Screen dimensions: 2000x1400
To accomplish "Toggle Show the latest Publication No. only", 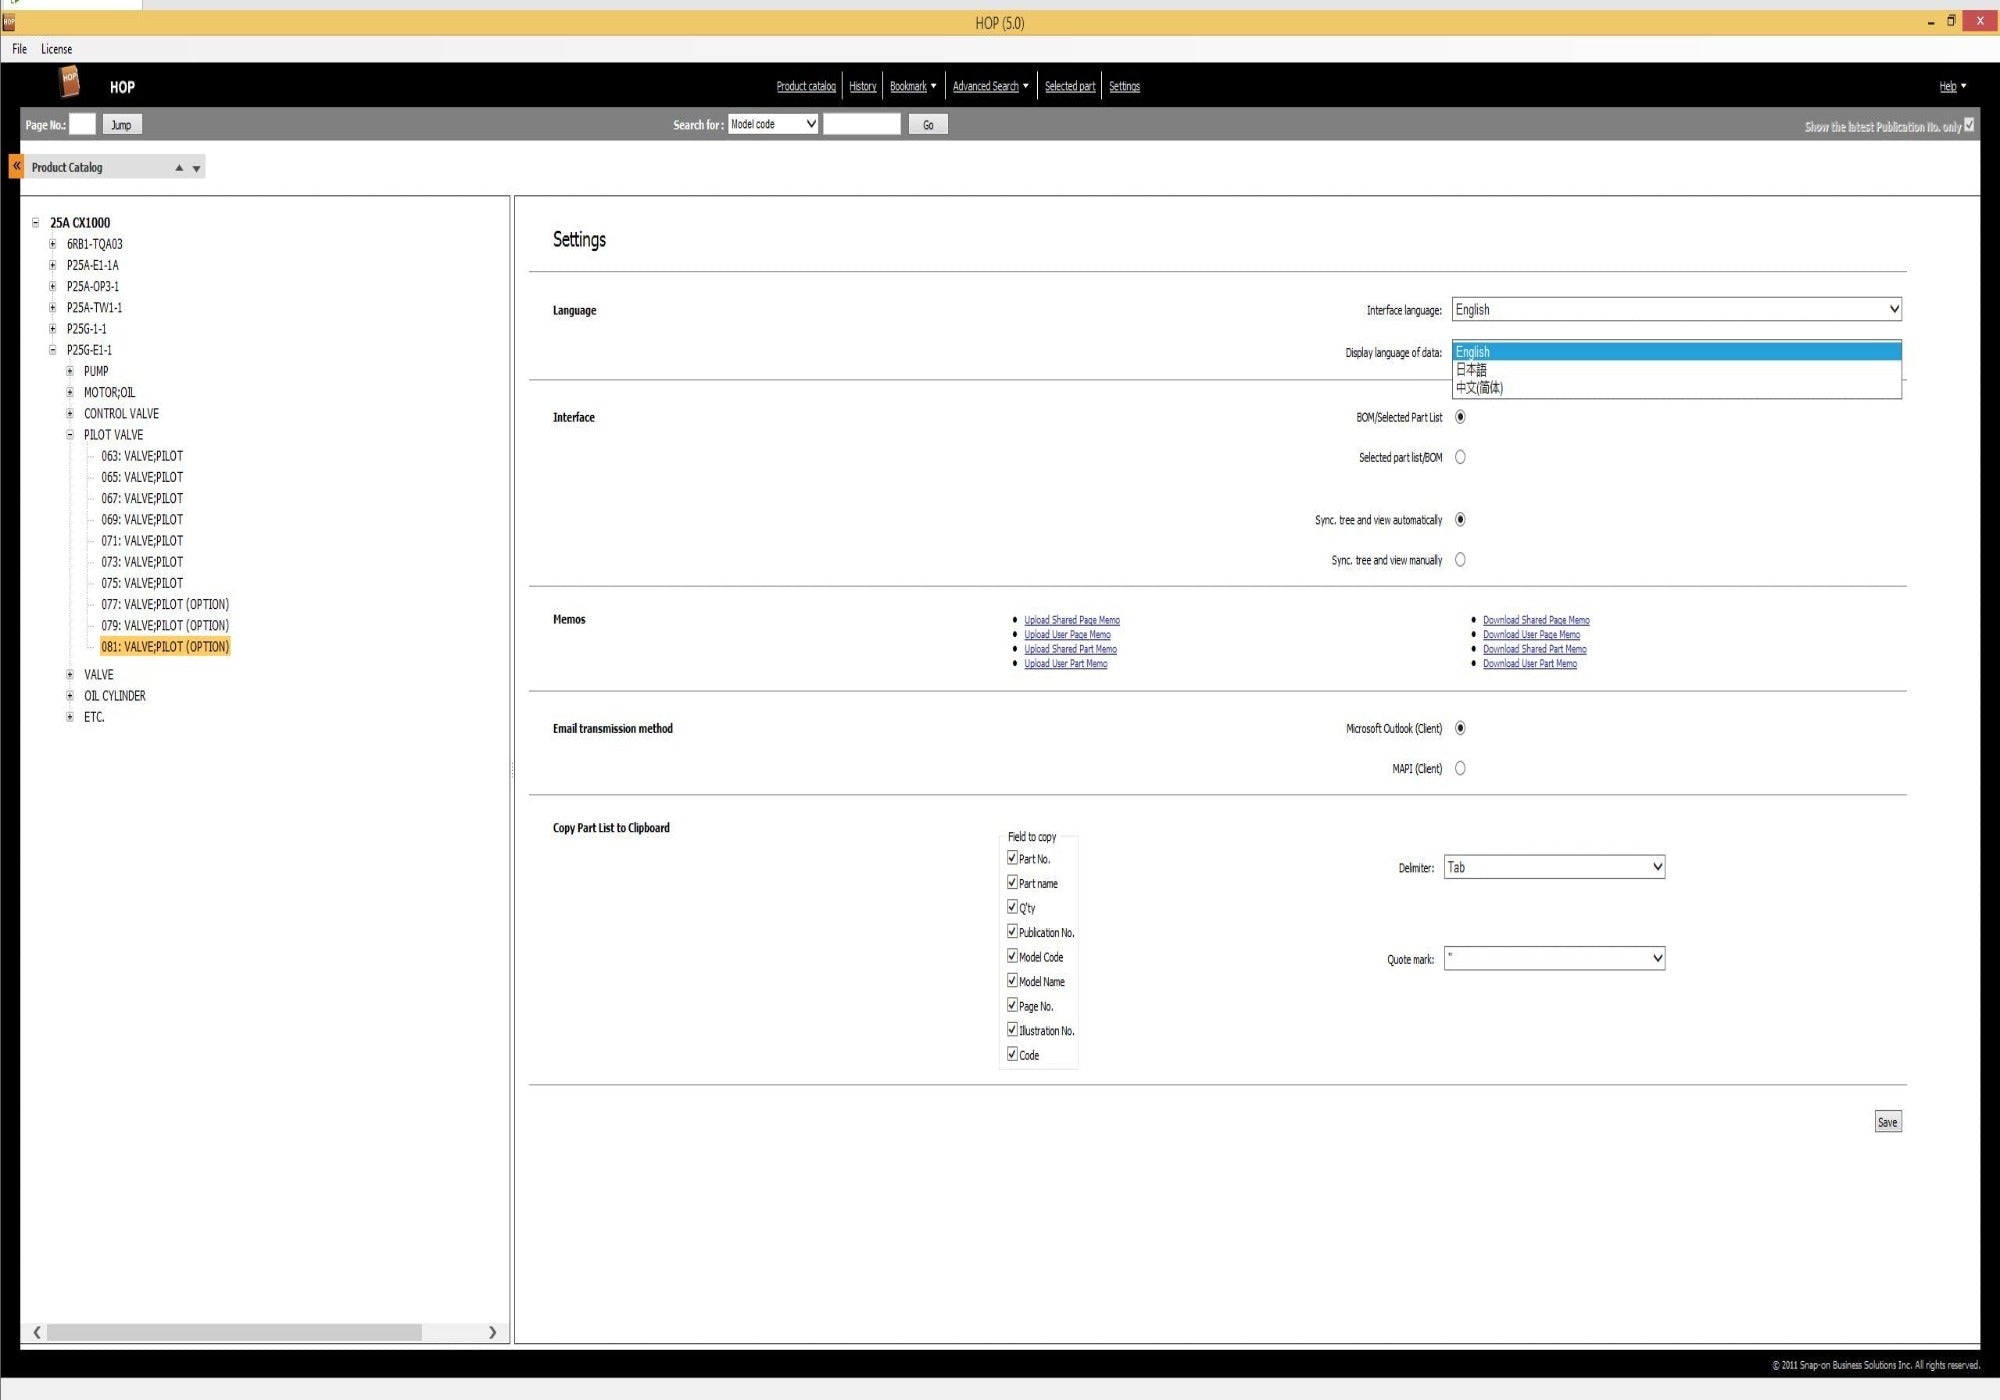I will (x=1968, y=125).
